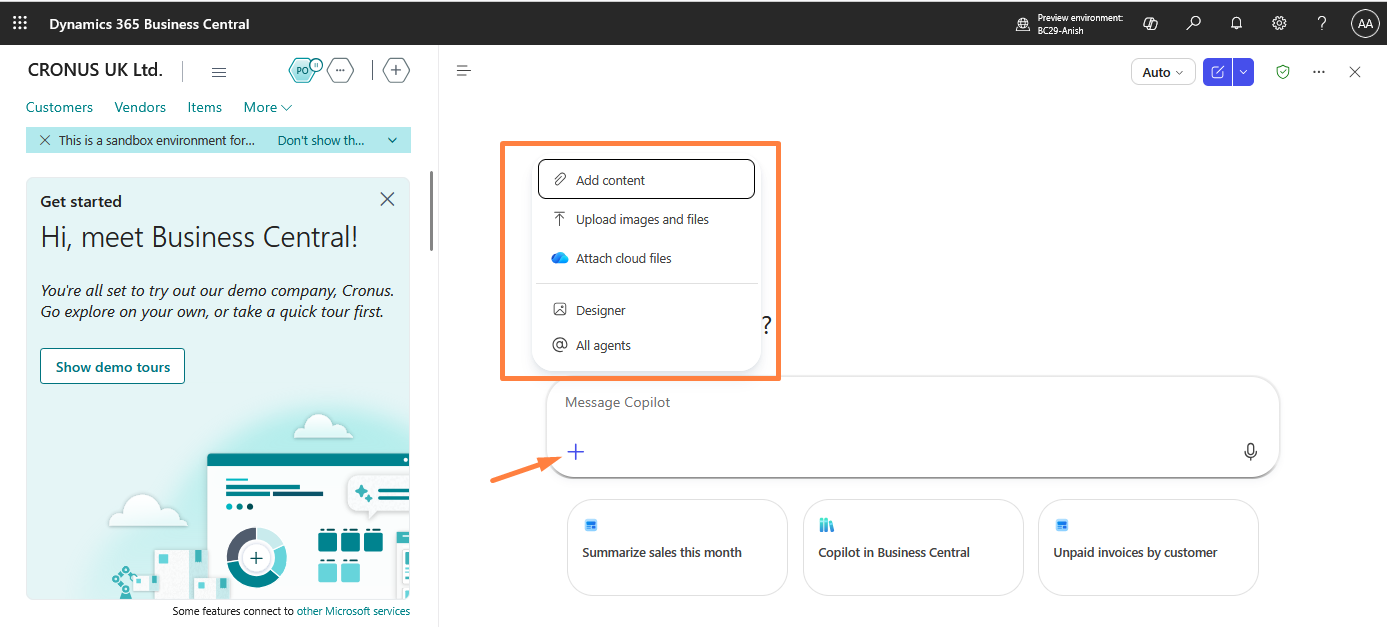The width and height of the screenshot is (1387, 627).
Task: Open the hexagon ellipsis more agents icon
Action: coord(341,70)
